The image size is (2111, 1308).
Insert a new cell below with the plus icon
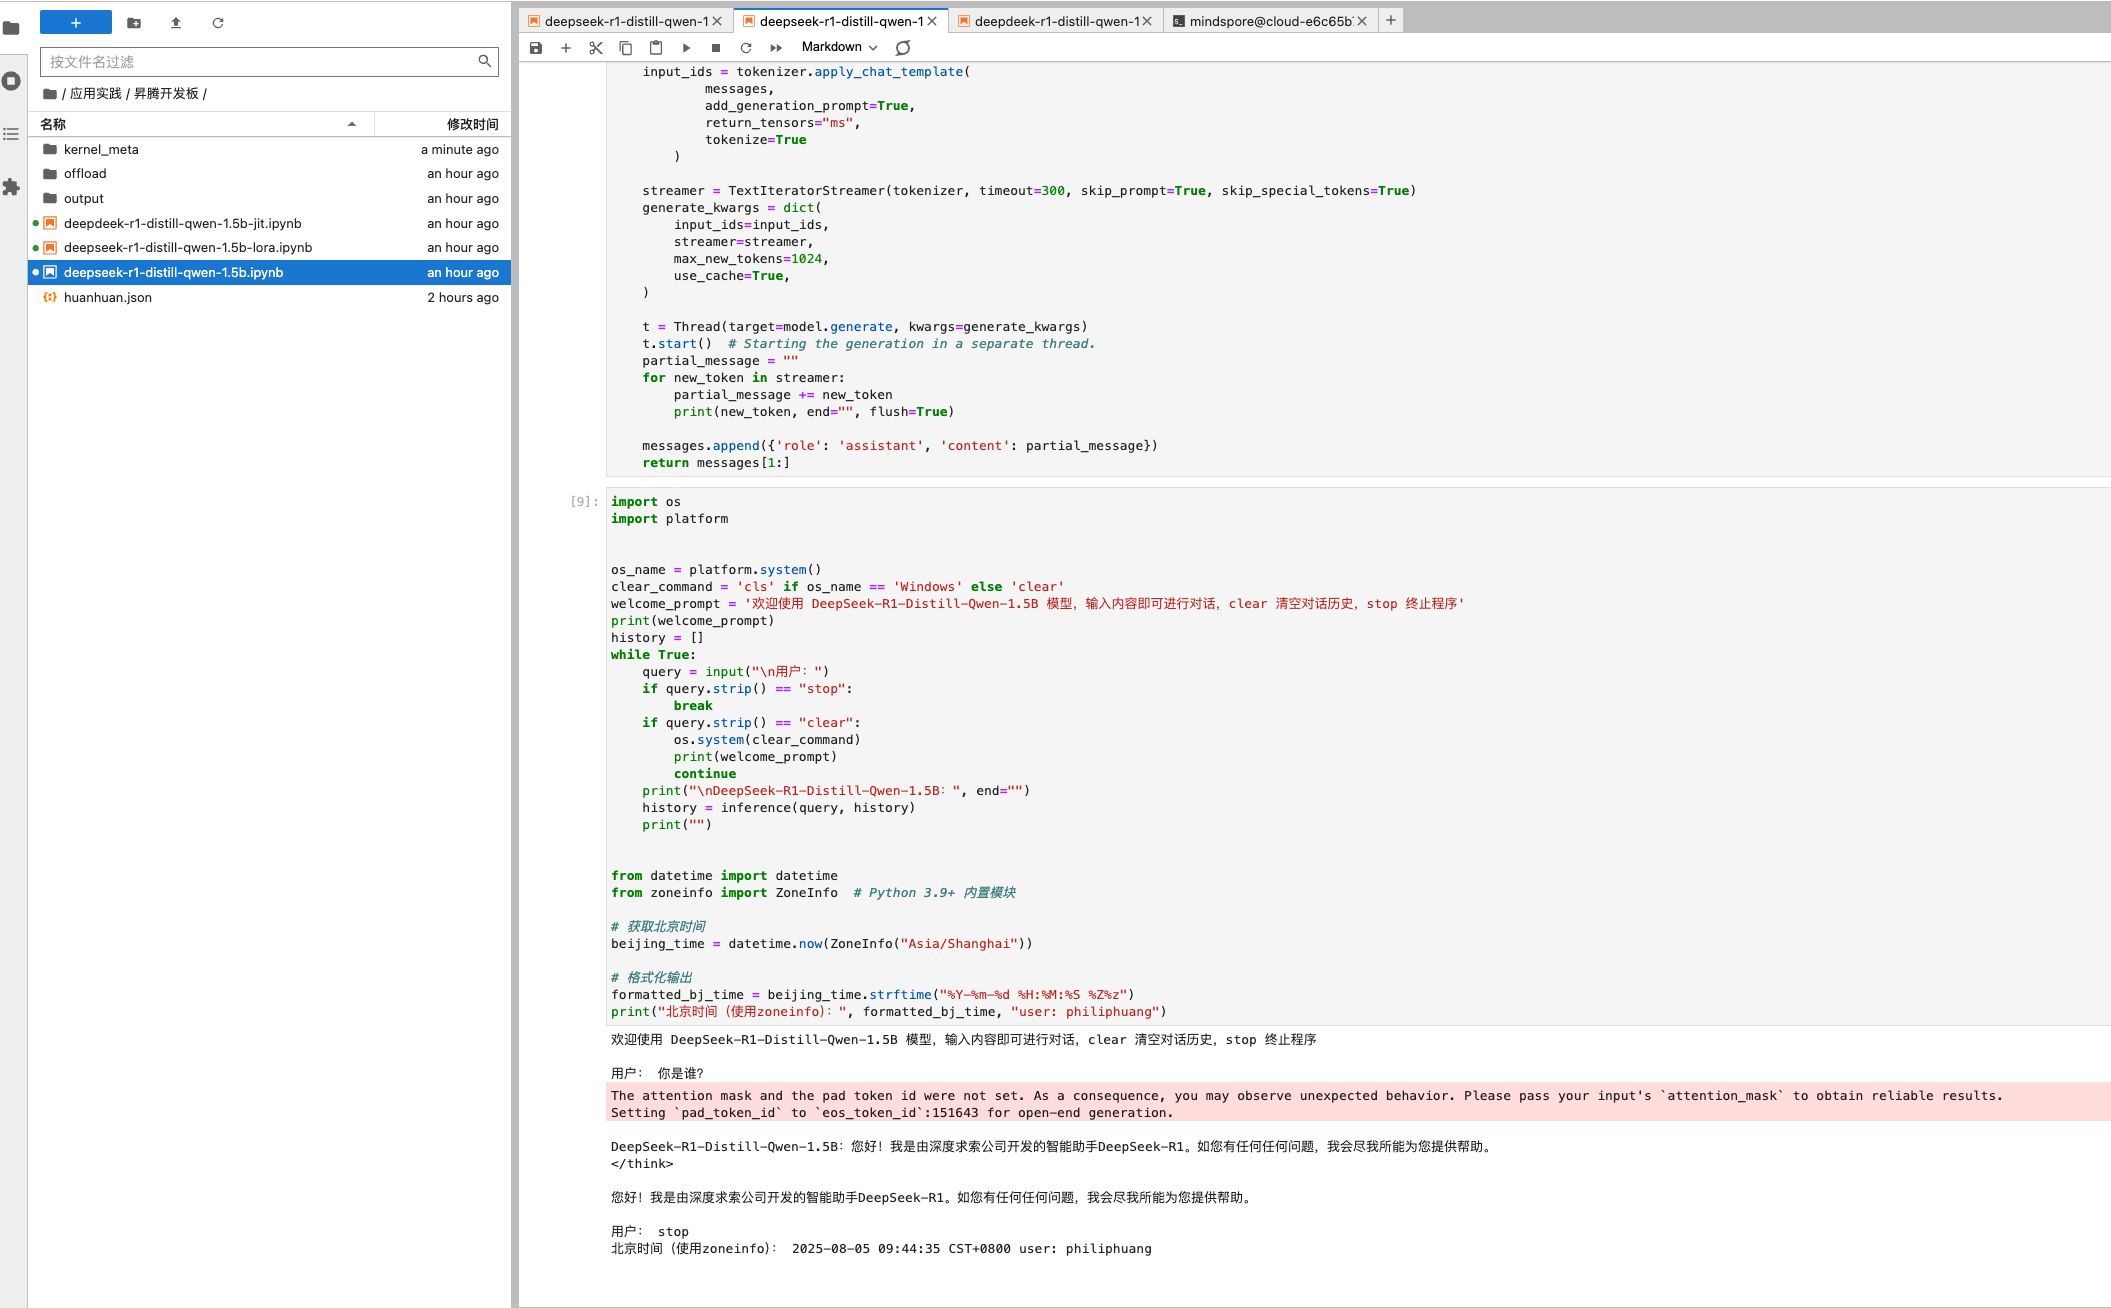click(x=566, y=48)
